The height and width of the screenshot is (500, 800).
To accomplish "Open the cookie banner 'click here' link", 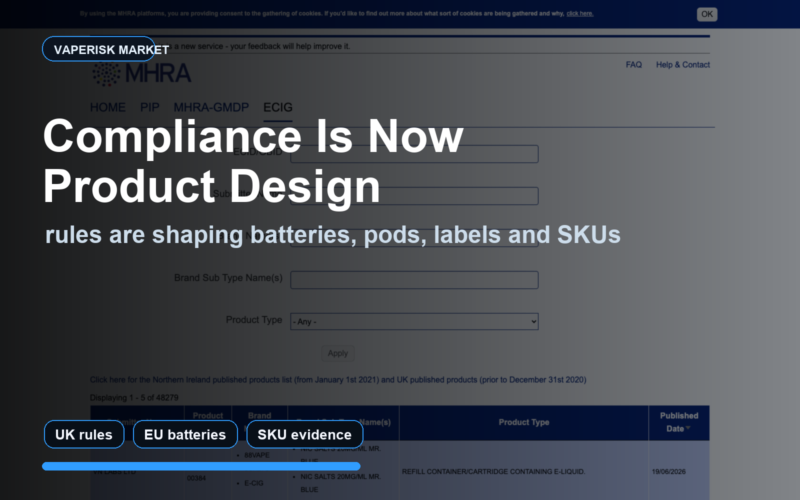I will tap(580, 14).
